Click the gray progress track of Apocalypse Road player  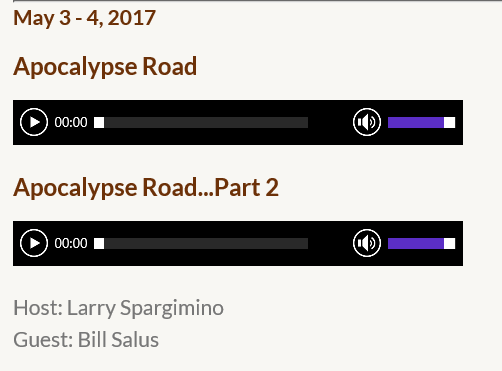click(x=206, y=122)
